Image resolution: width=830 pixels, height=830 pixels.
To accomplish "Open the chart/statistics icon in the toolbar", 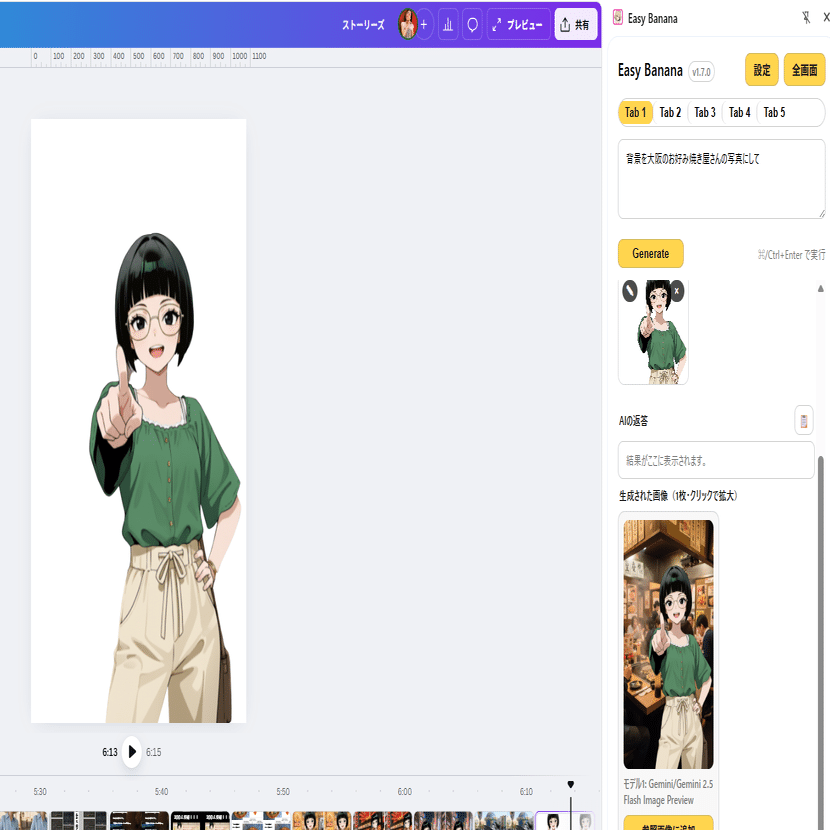I will coord(447,24).
